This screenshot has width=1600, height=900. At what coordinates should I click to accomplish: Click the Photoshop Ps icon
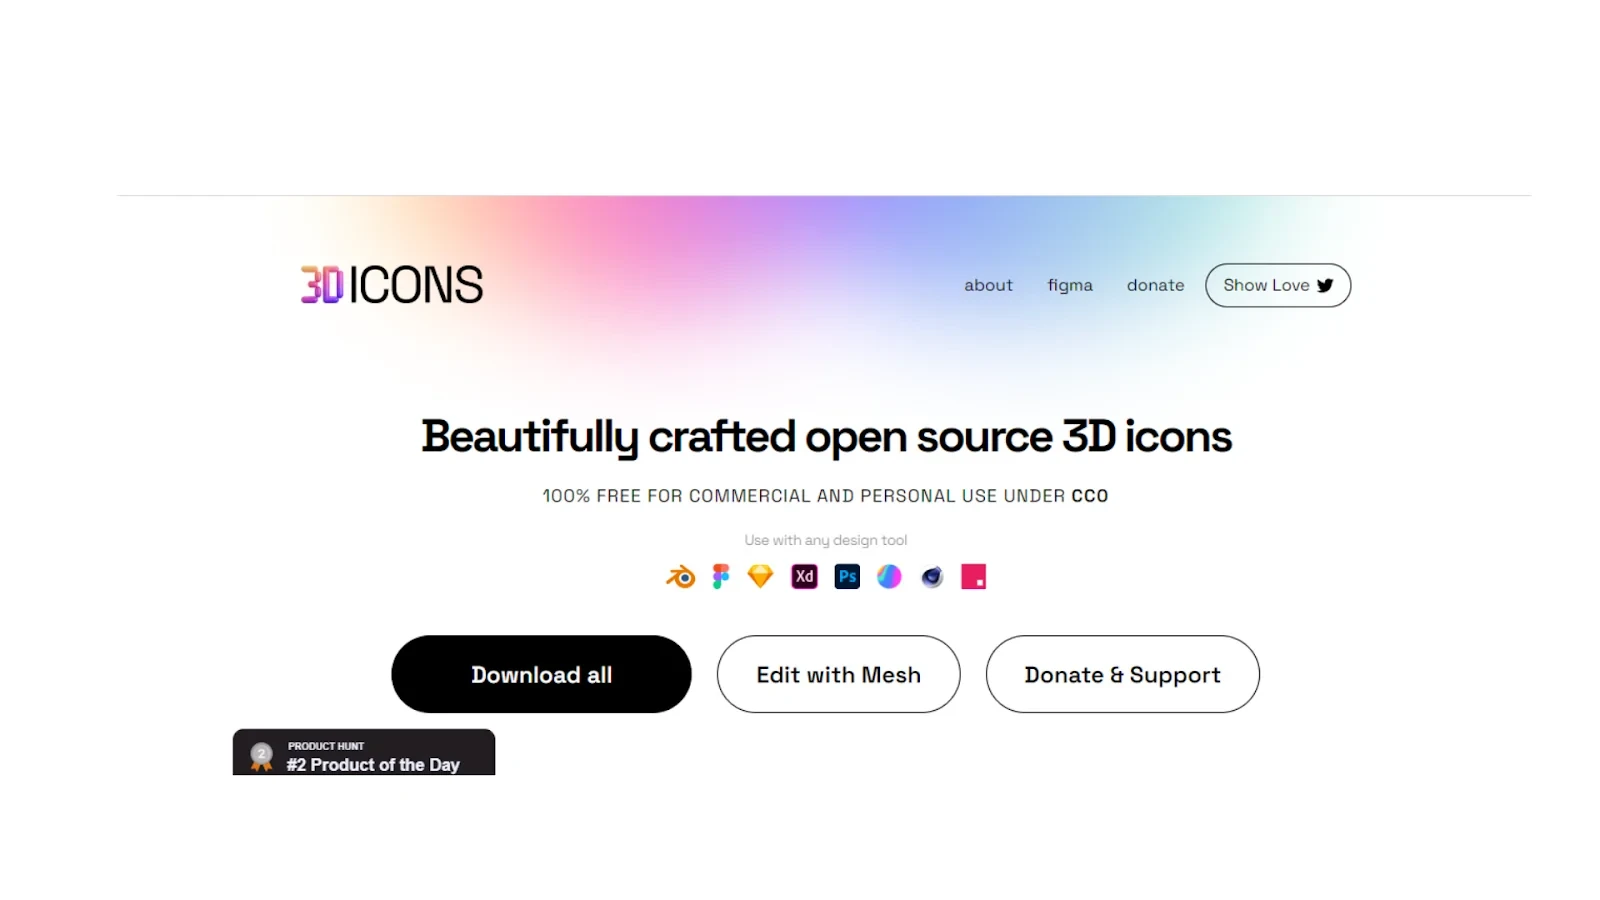pyautogui.click(x=847, y=577)
